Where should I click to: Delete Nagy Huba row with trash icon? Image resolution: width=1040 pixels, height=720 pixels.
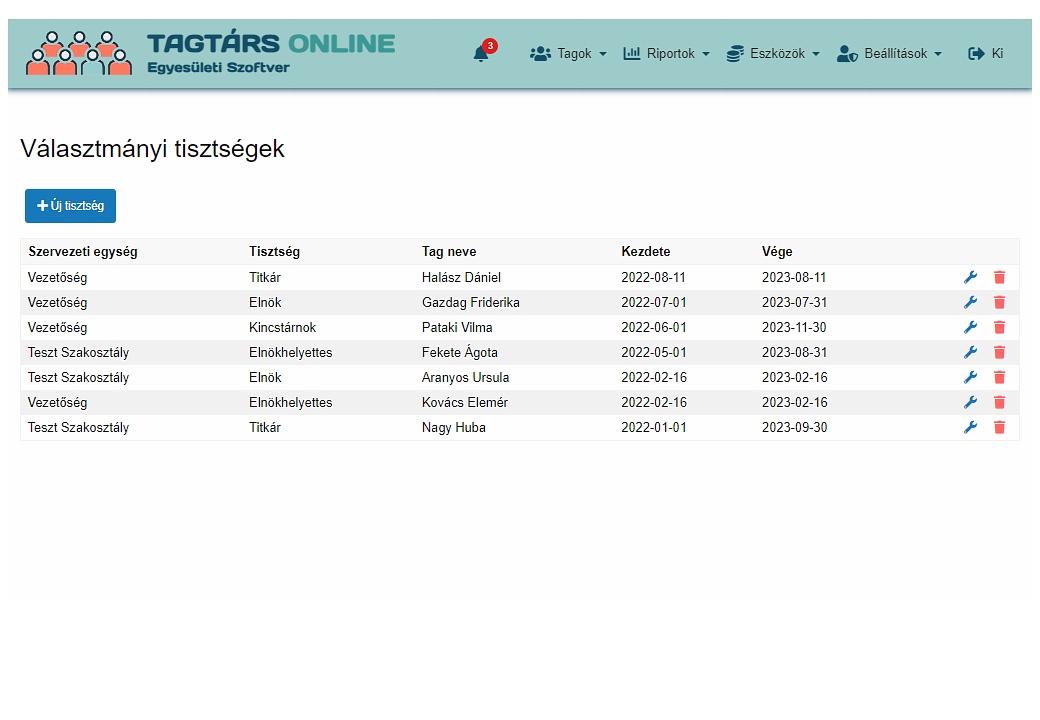(x=1000, y=428)
